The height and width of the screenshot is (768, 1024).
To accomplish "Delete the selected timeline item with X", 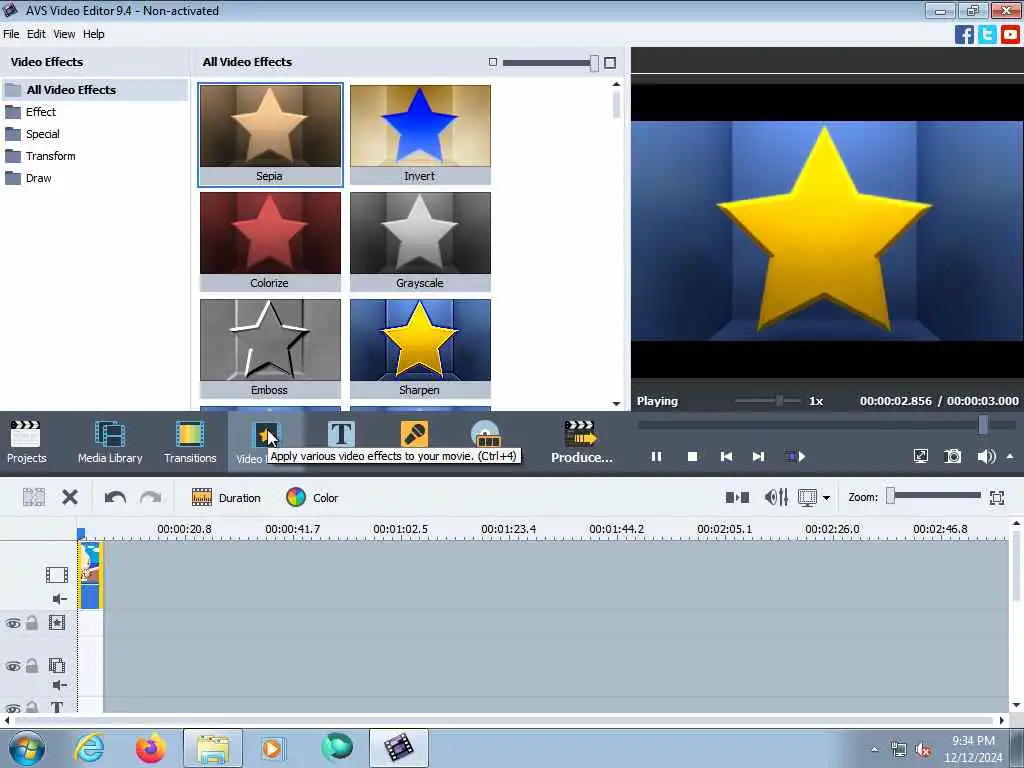I will coord(70,498).
